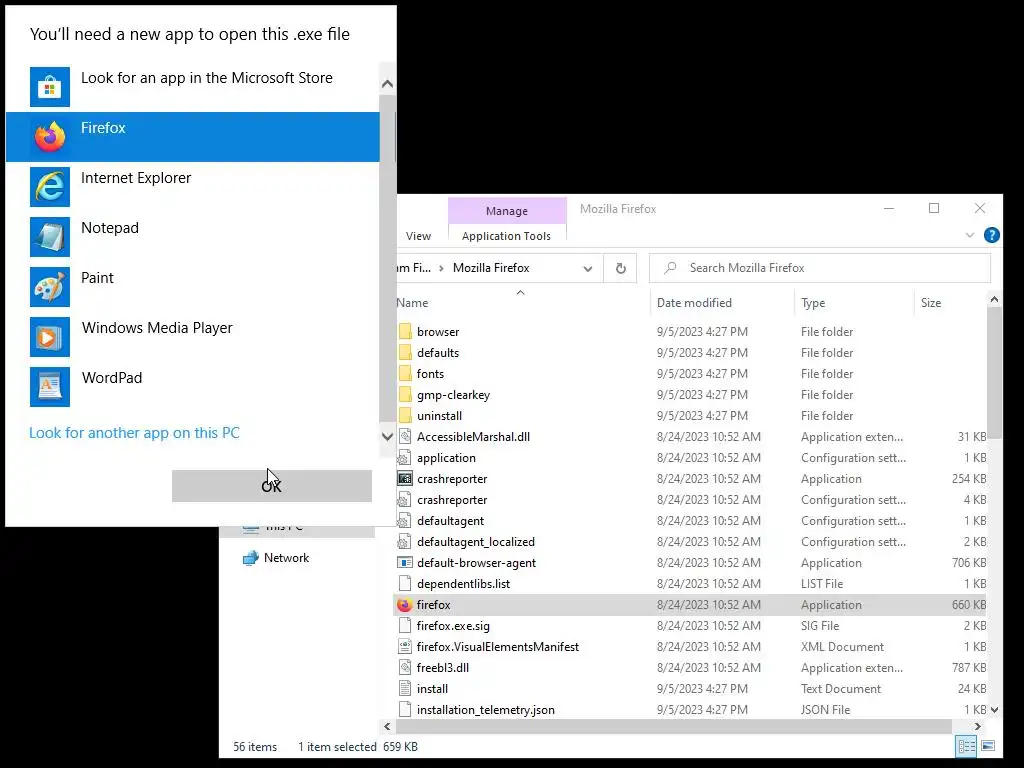Click the AccessibleMarshal.dll file icon
This screenshot has width=1024, height=768.
[405, 437]
